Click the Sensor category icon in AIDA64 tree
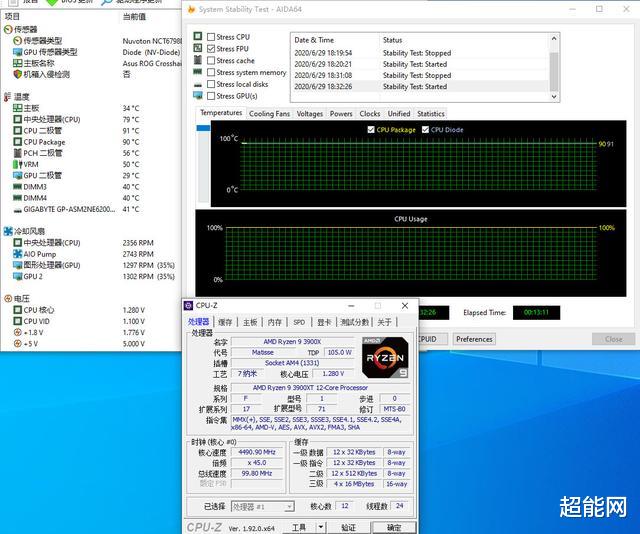The image size is (640, 534). click(8, 29)
